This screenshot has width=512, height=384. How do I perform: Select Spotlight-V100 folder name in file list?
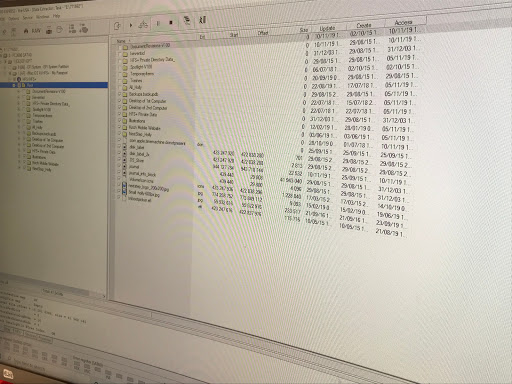pos(141,67)
